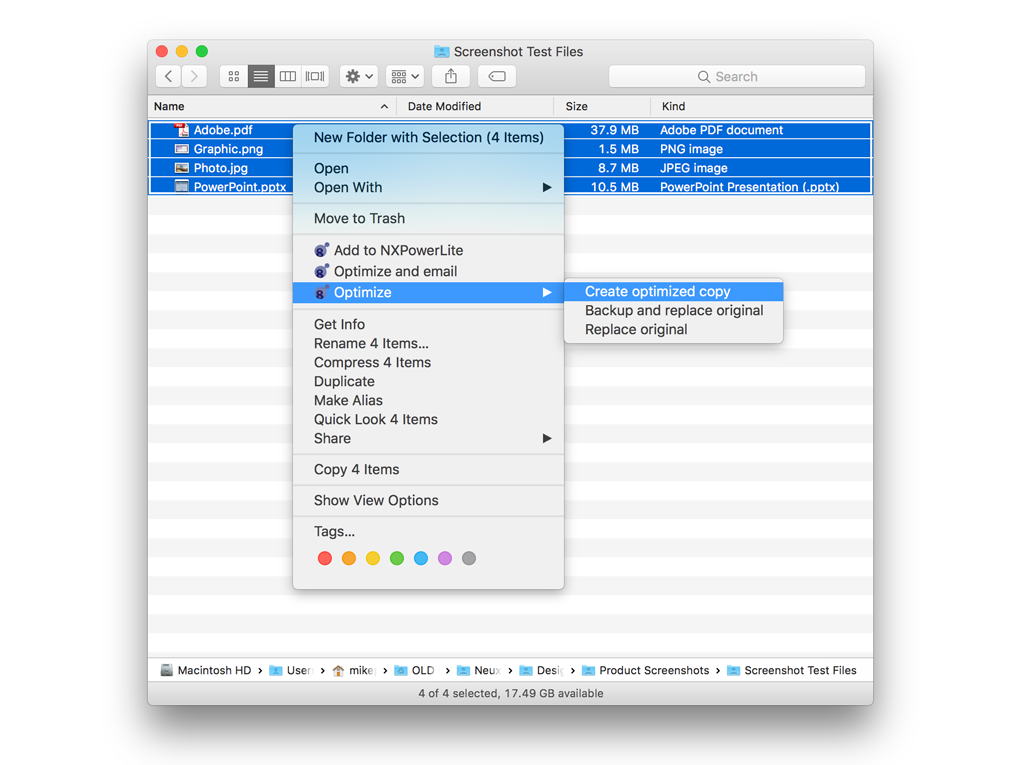Click the Edit Tags toolbar button
The image size is (1024, 765).
click(x=497, y=76)
